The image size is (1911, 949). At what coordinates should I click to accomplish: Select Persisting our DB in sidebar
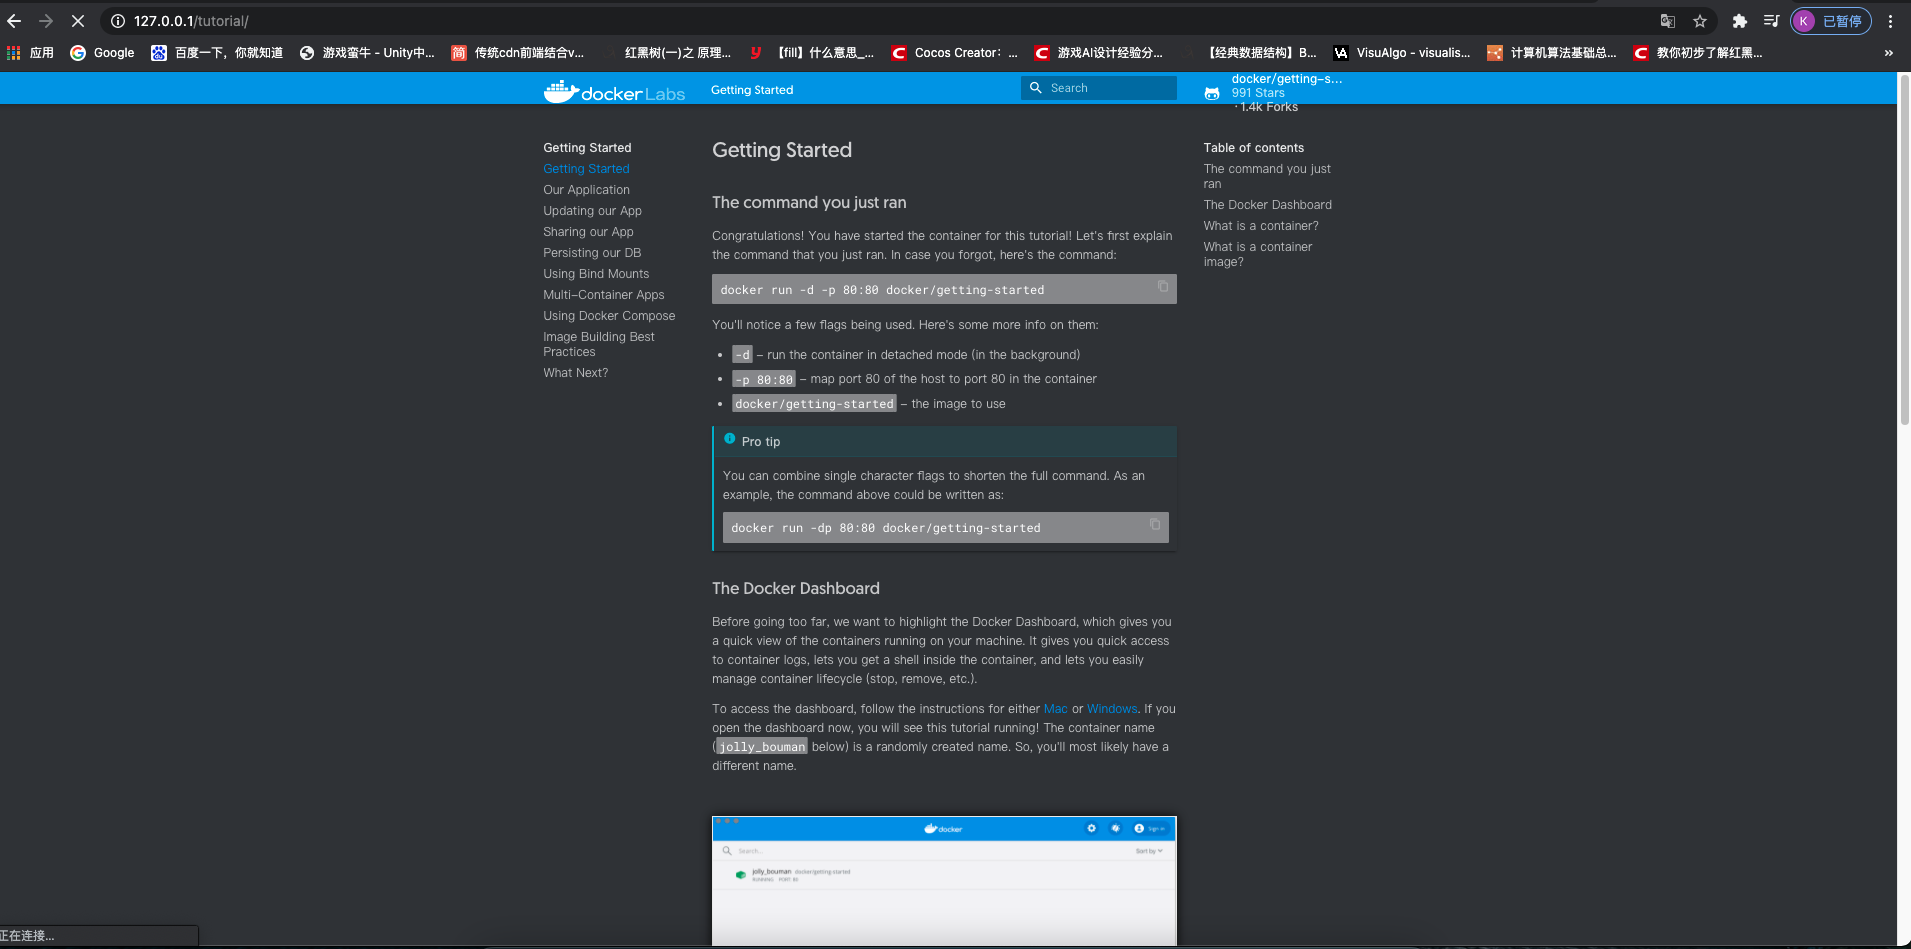point(592,253)
